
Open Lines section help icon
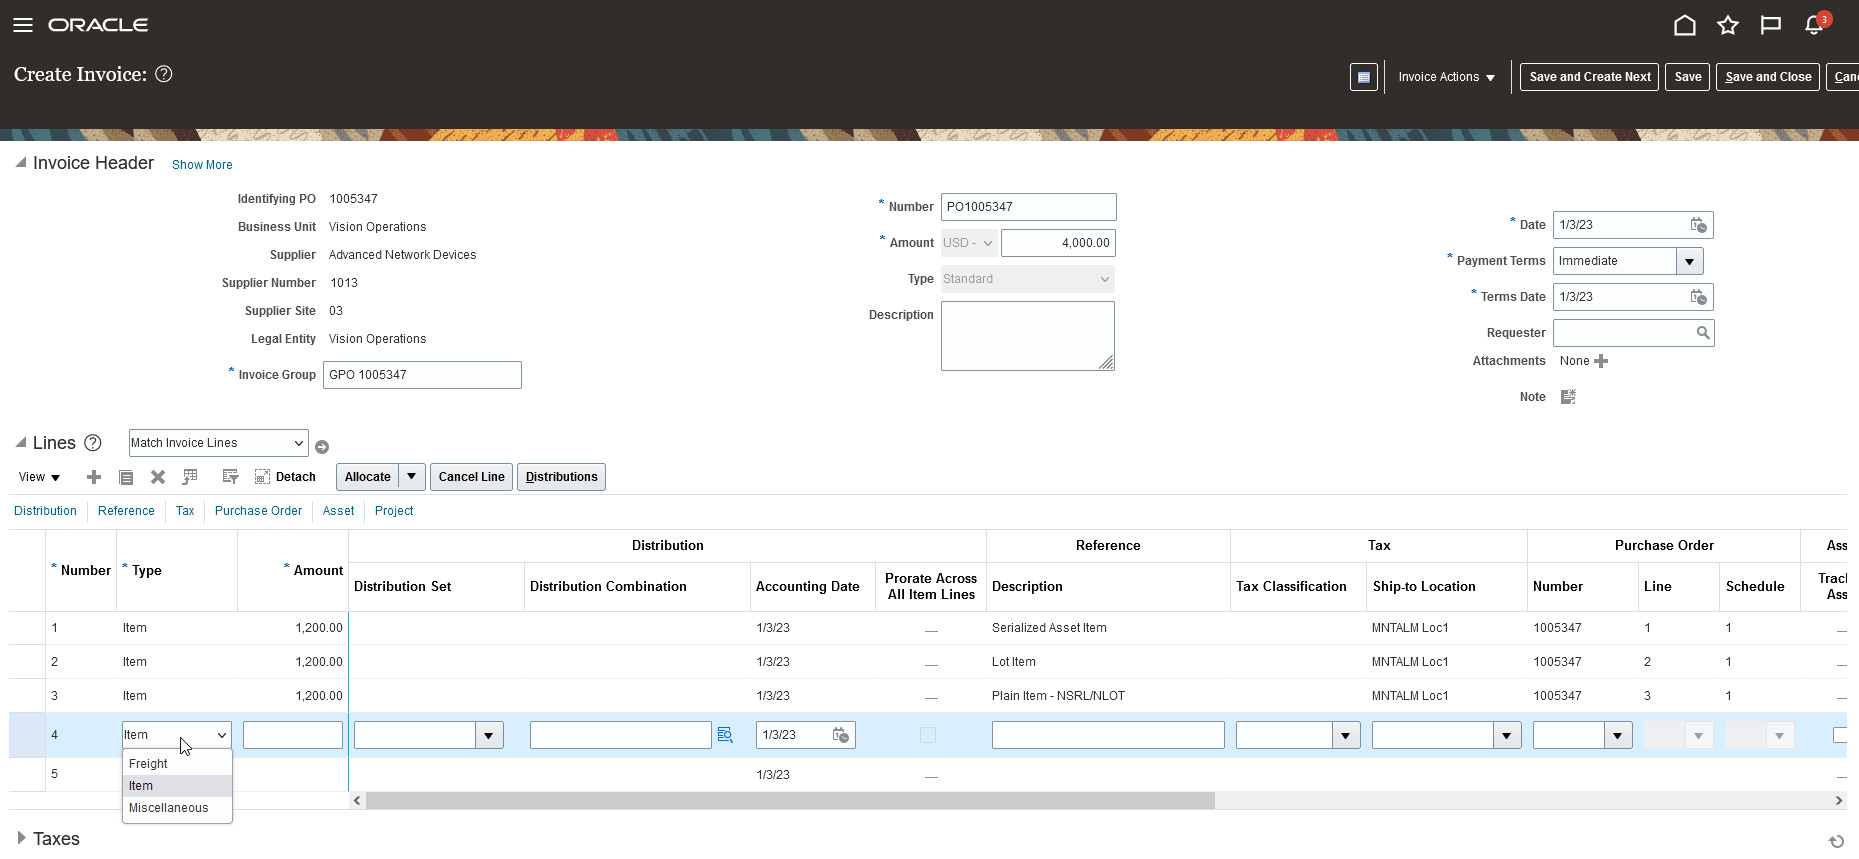coord(93,443)
